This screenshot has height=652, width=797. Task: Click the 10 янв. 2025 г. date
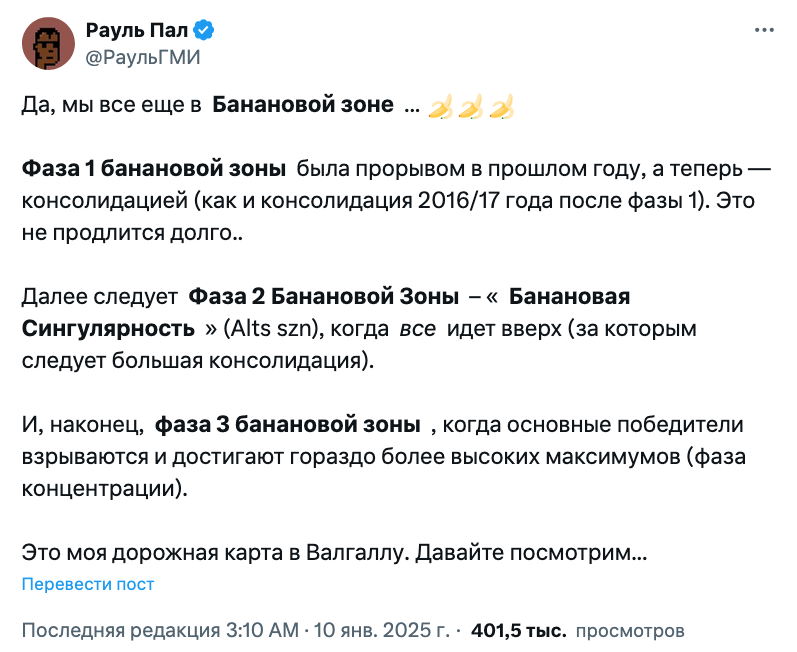click(x=381, y=631)
